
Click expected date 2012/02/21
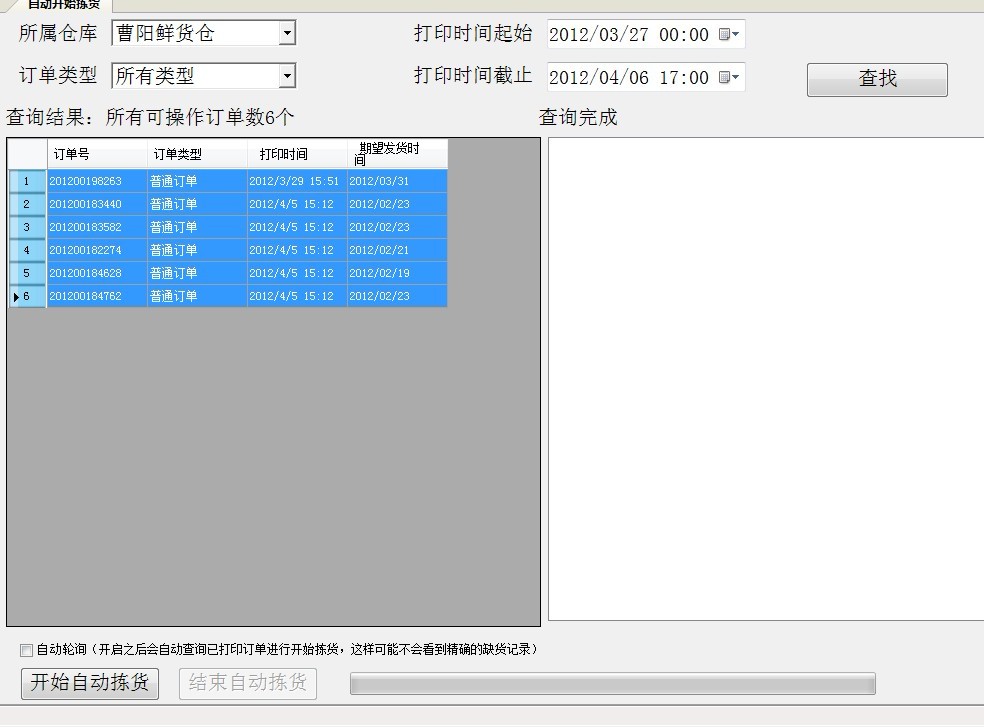(397, 250)
